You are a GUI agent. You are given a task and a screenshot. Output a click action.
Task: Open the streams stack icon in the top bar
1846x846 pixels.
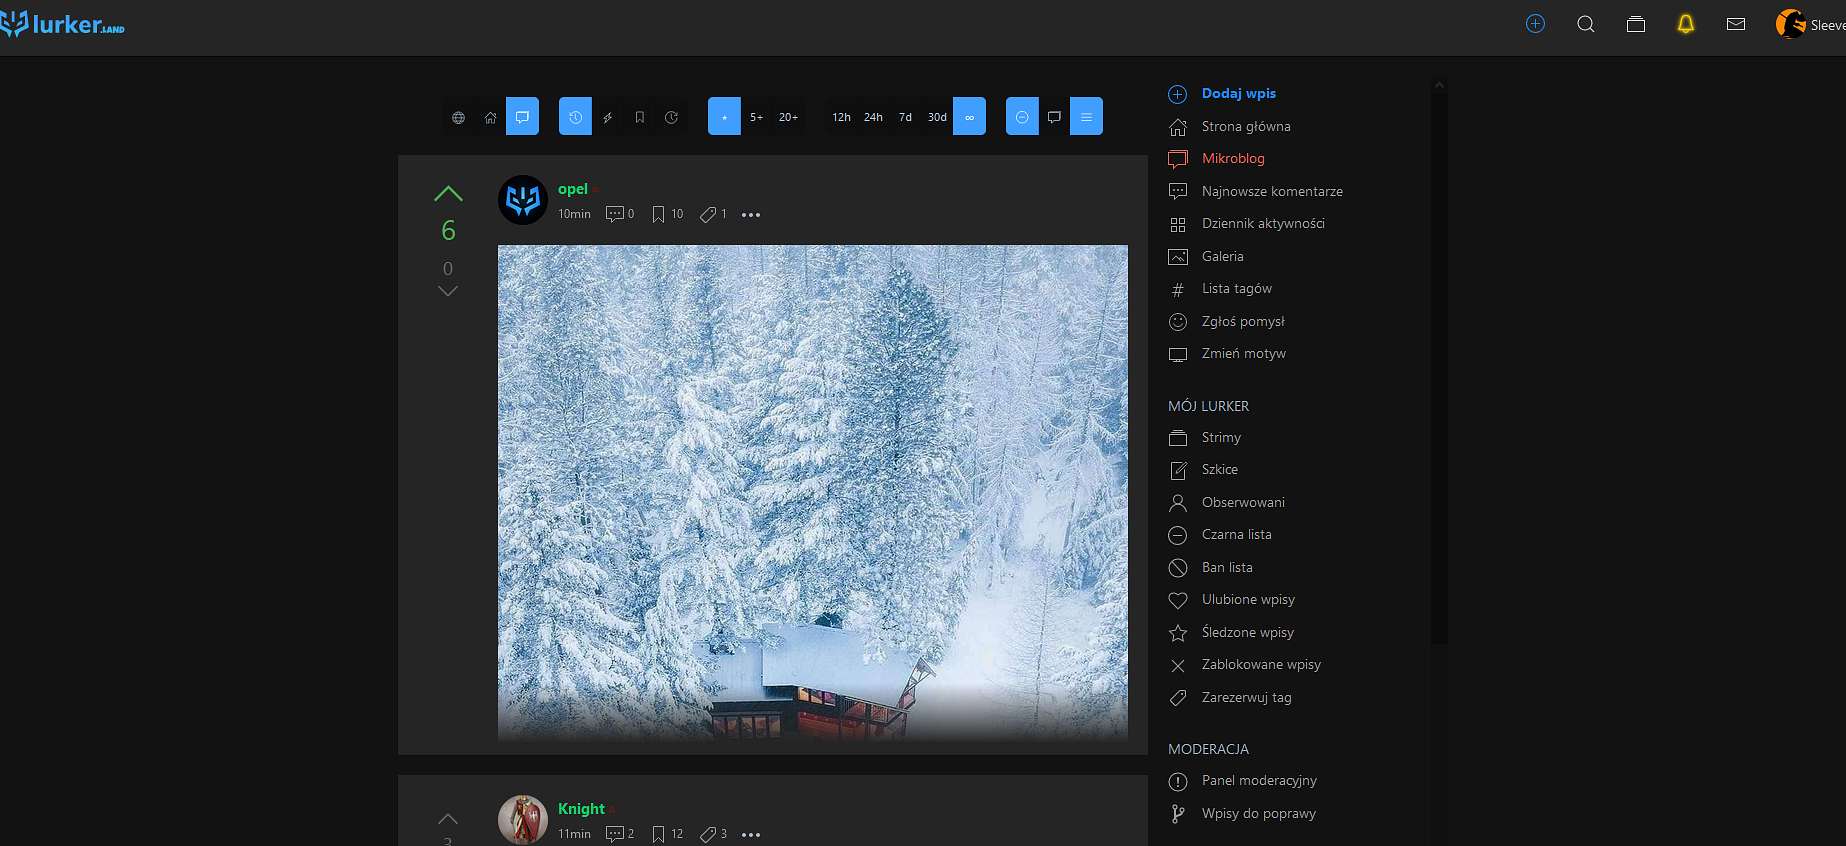pyautogui.click(x=1636, y=24)
